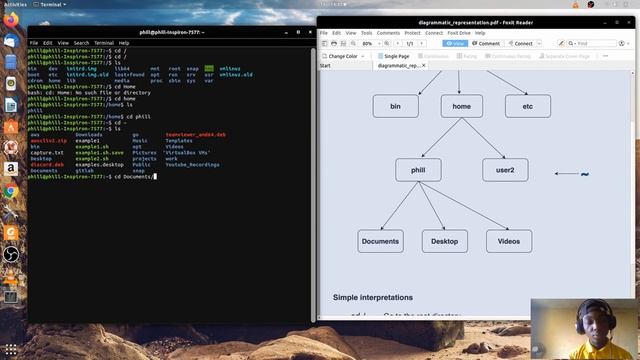Open the Files manager dock icon
This screenshot has width=640, height=360.
[11, 62]
